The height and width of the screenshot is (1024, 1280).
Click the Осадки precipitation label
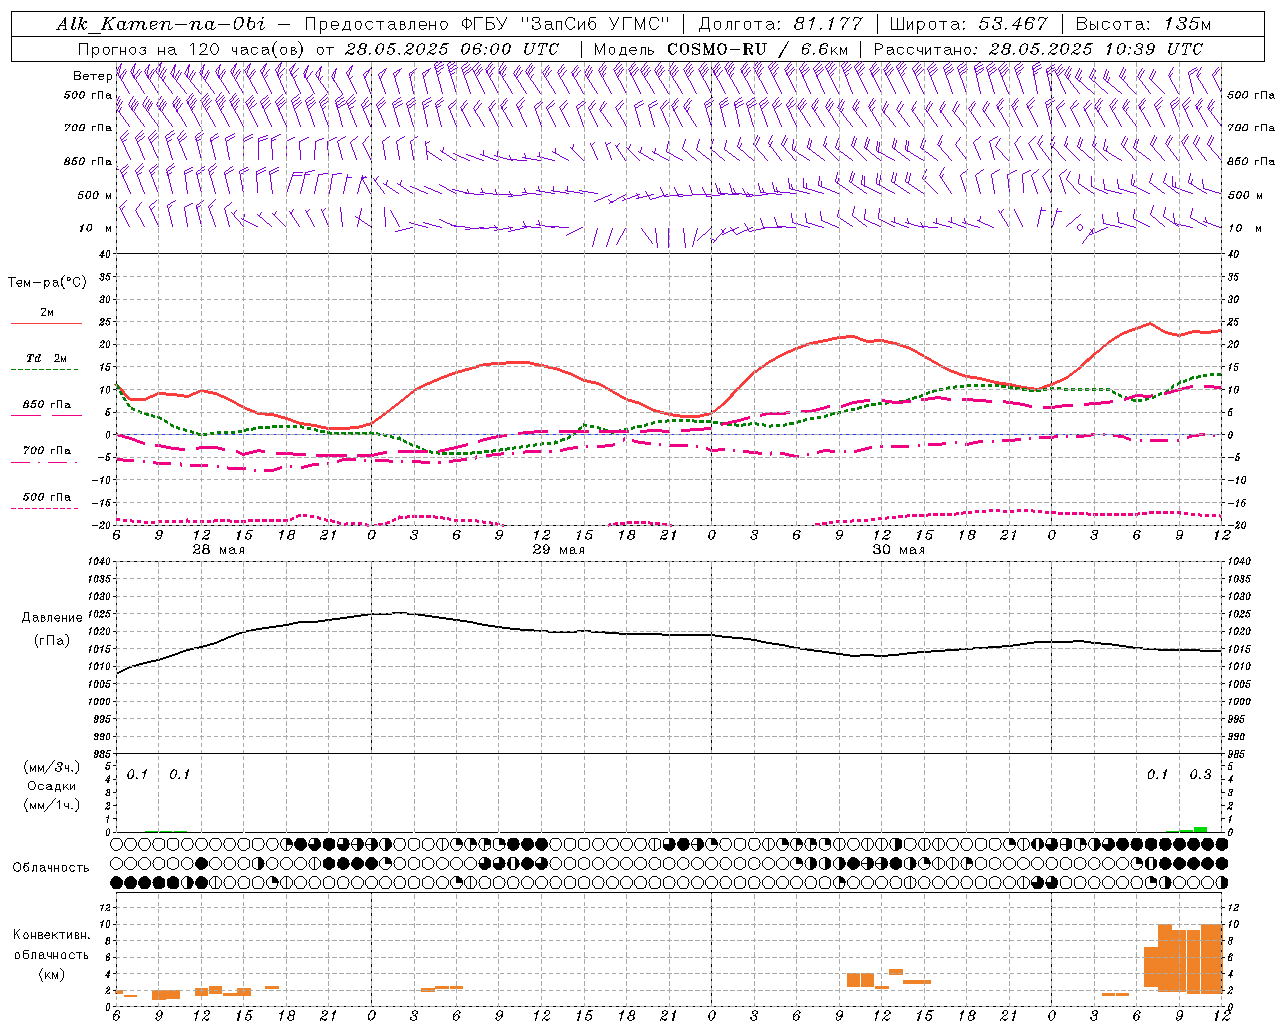pos(52,786)
